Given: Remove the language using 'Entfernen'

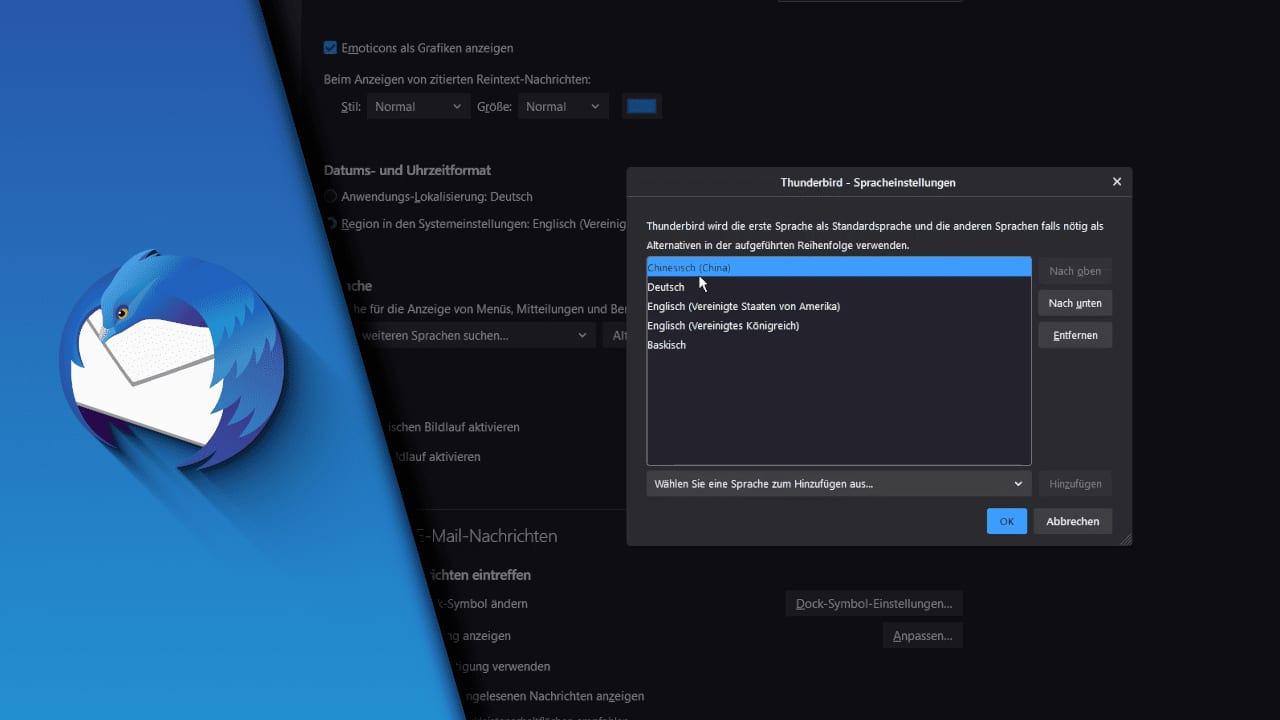Looking at the screenshot, I should click(1075, 335).
